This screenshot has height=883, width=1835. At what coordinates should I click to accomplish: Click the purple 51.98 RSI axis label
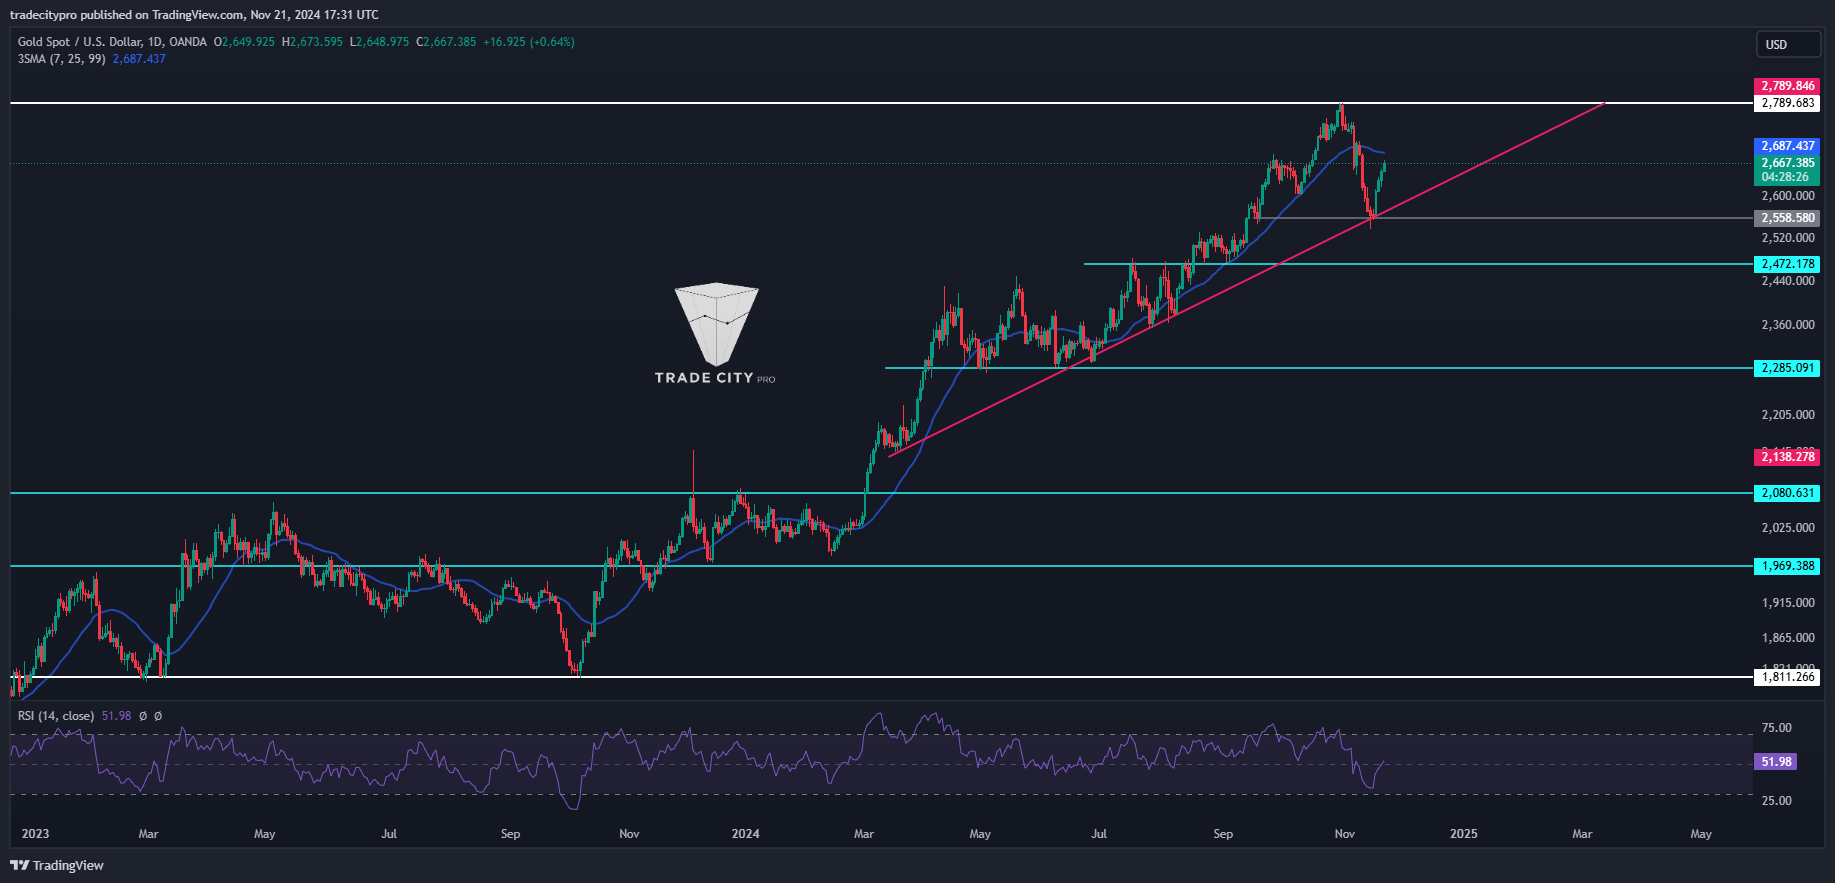pos(1776,762)
